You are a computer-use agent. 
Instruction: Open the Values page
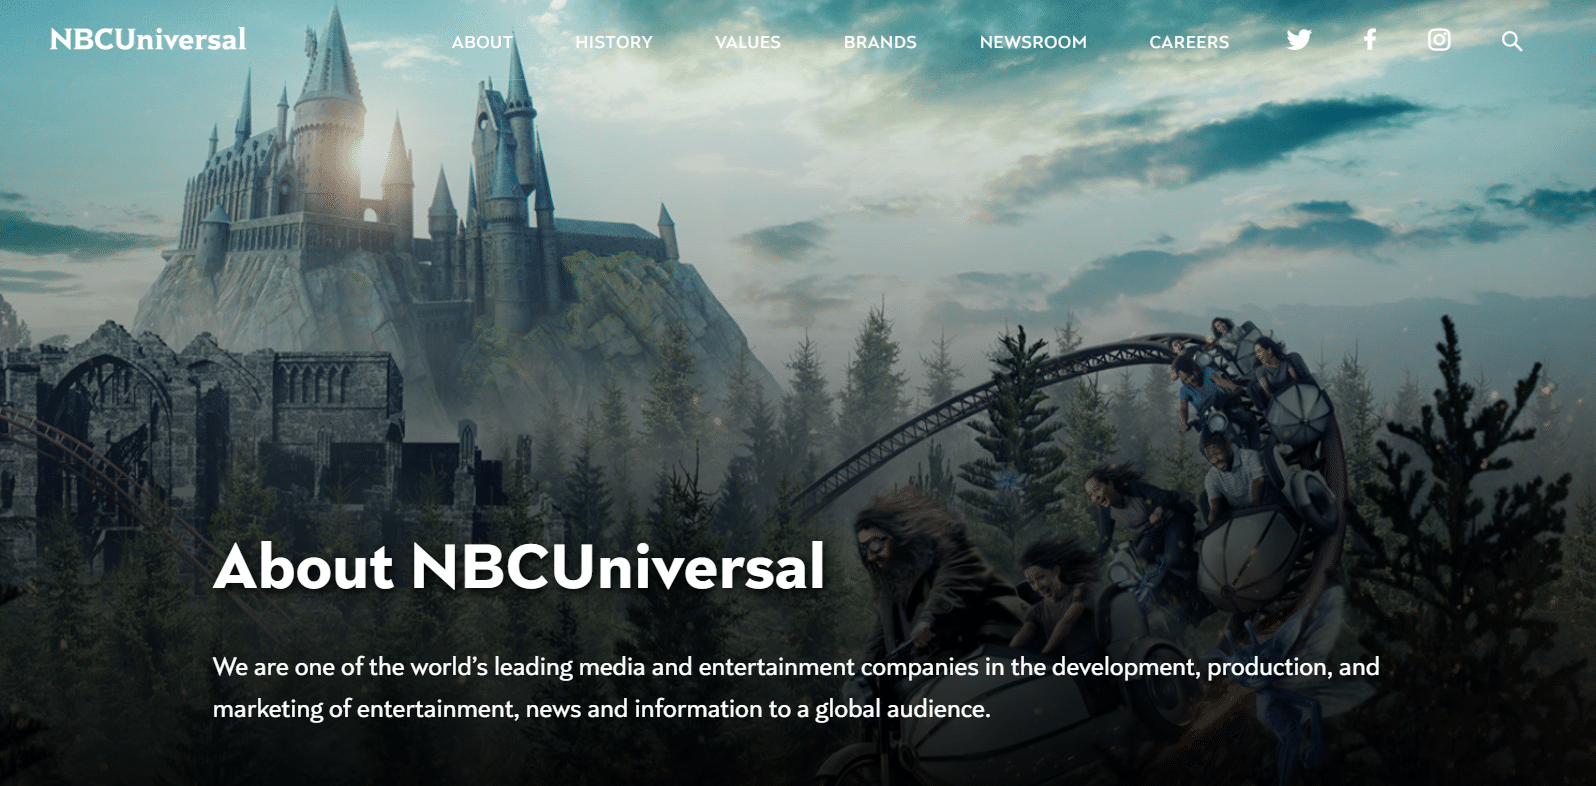click(748, 42)
